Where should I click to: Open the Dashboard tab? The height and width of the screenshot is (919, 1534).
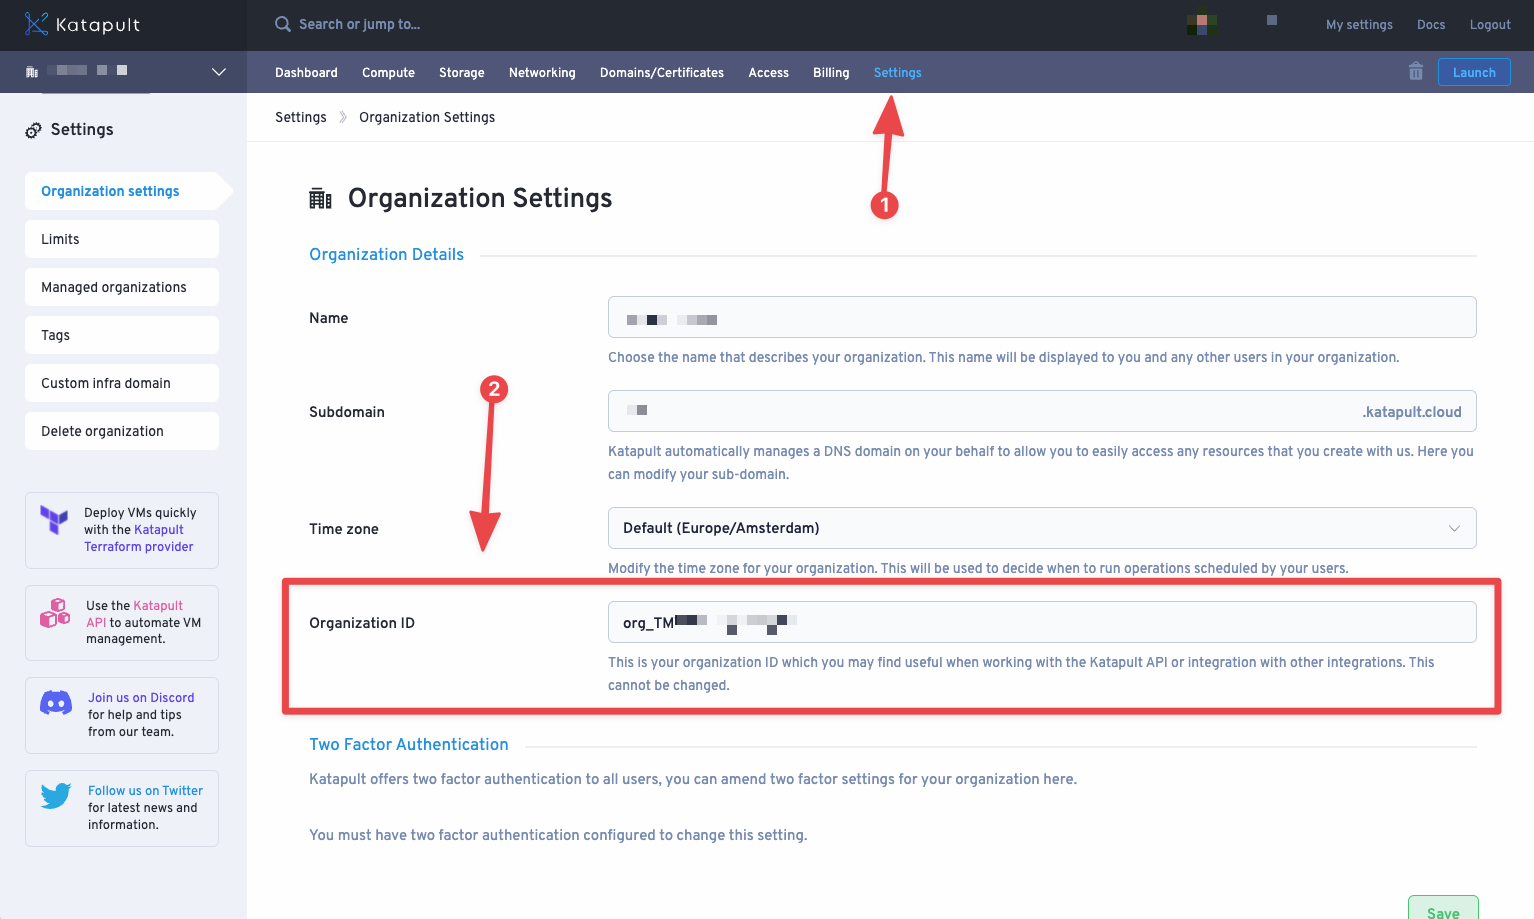(x=306, y=73)
